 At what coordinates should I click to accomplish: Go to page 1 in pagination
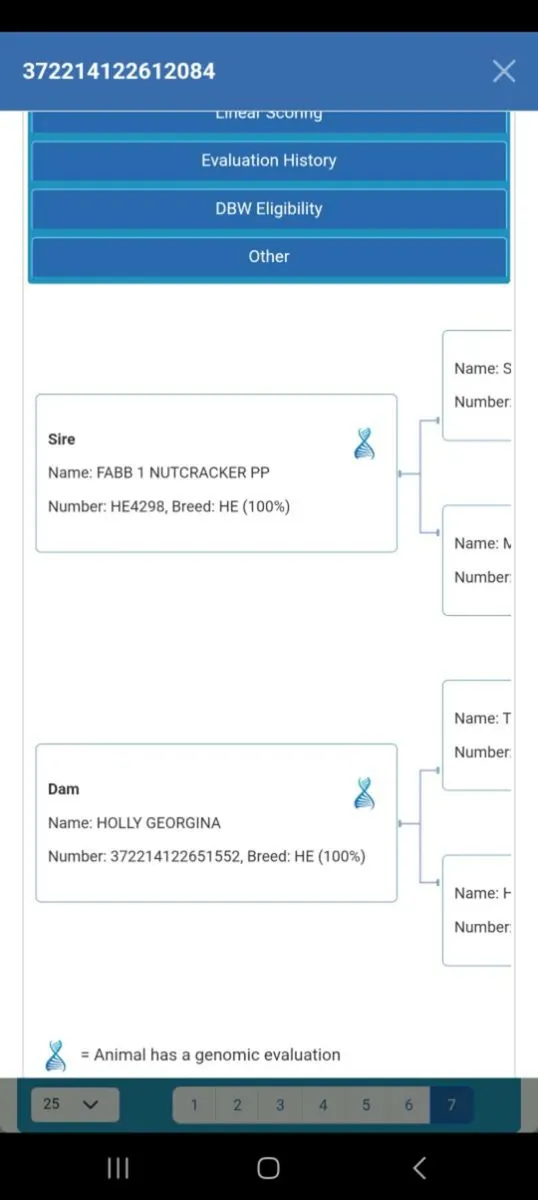[194, 1105]
